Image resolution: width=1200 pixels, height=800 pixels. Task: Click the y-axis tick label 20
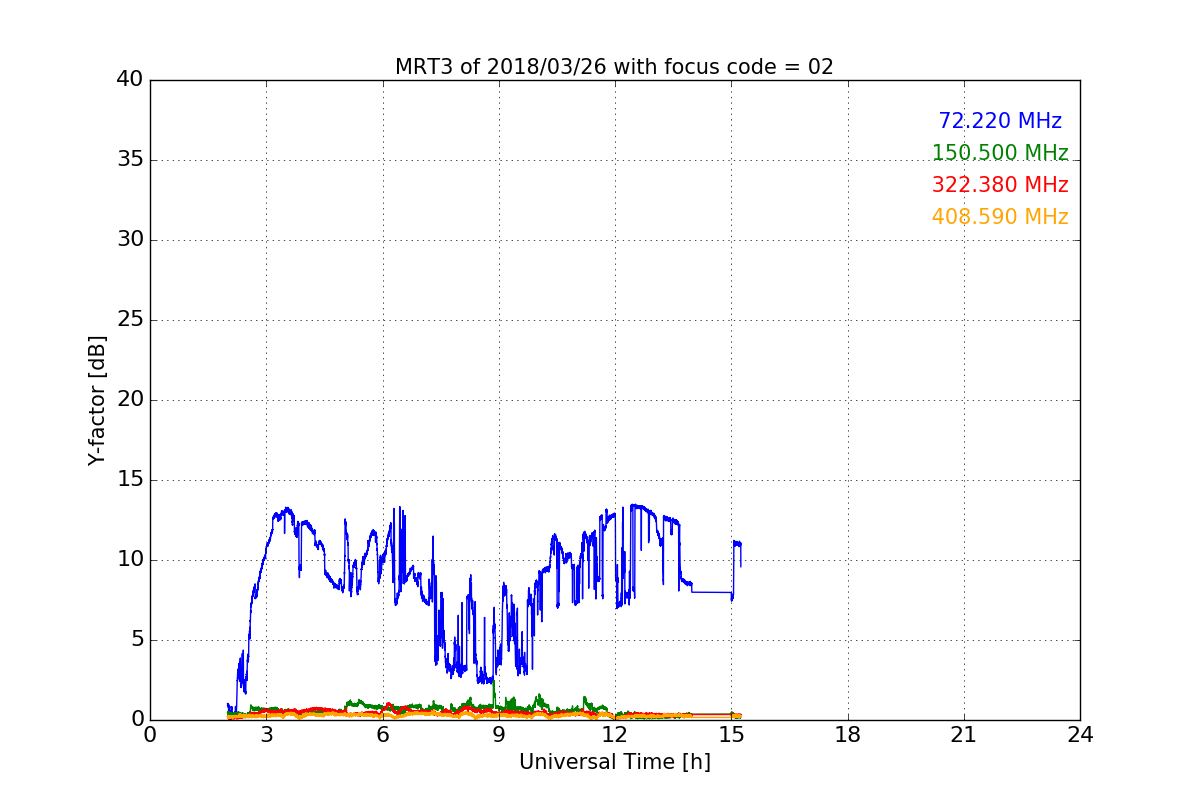pyautogui.click(x=130, y=400)
